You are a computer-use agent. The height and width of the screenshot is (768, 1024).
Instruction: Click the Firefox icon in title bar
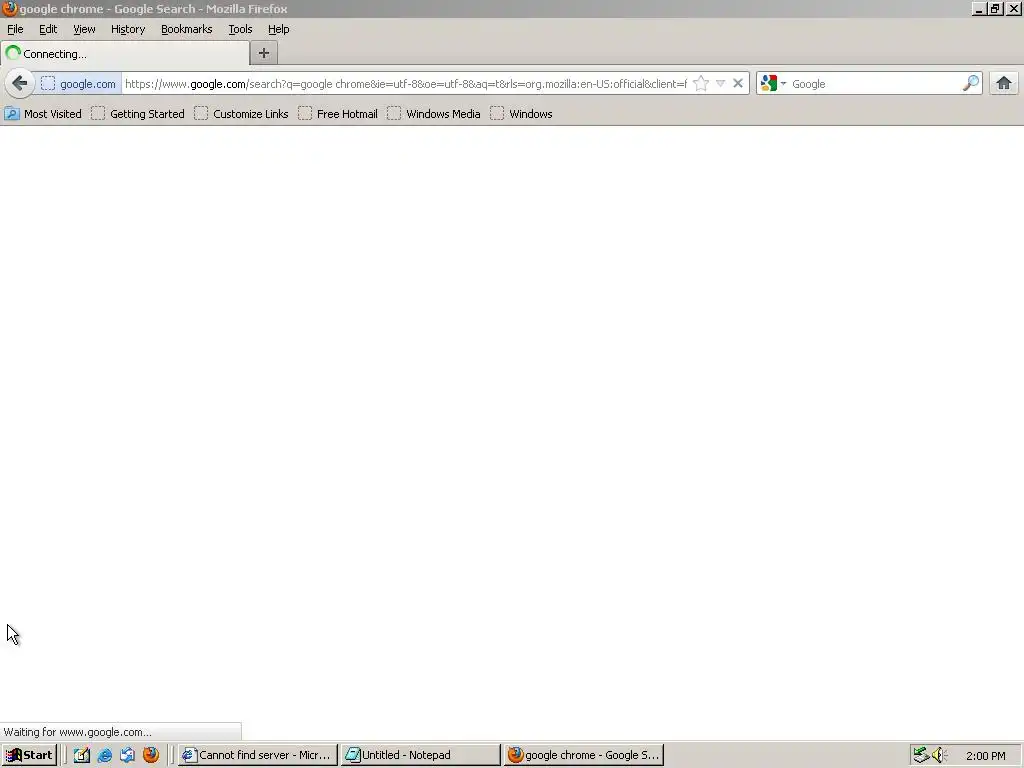[x=9, y=8]
